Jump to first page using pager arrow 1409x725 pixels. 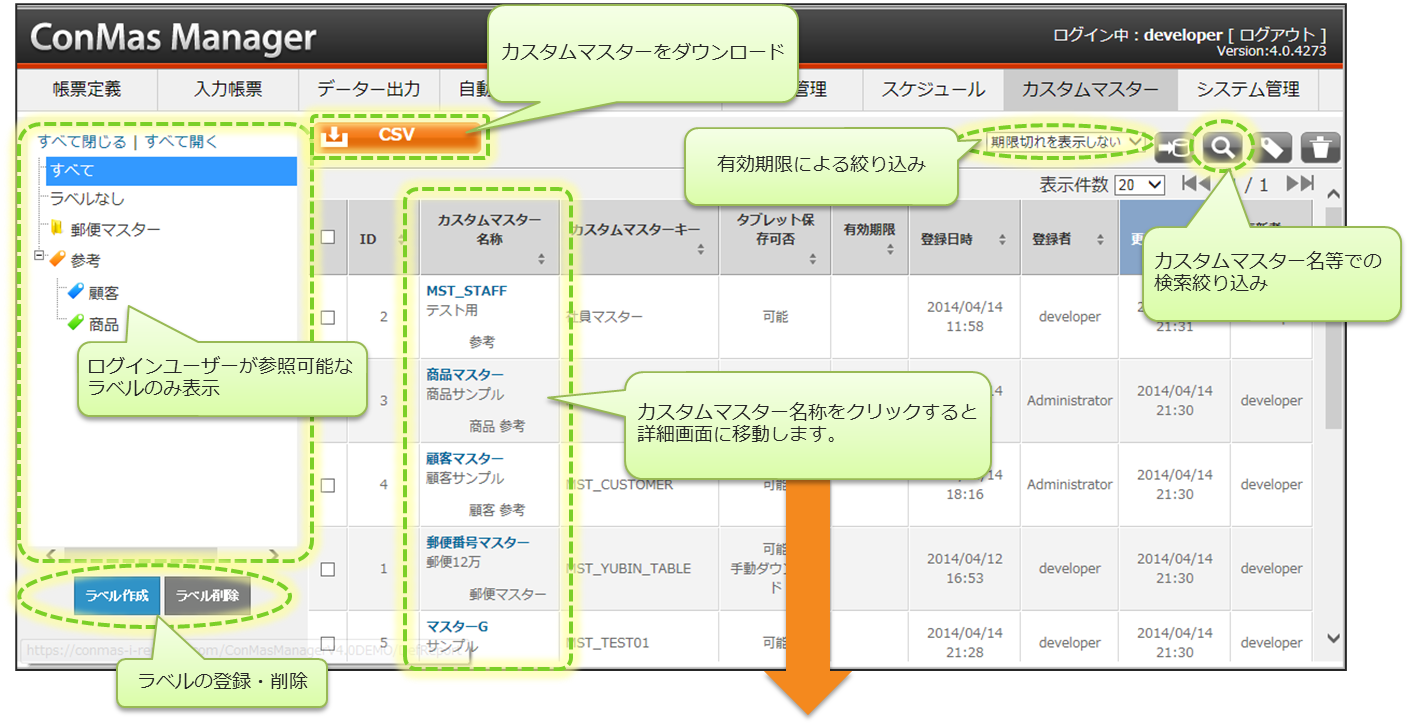click(x=1196, y=184)
